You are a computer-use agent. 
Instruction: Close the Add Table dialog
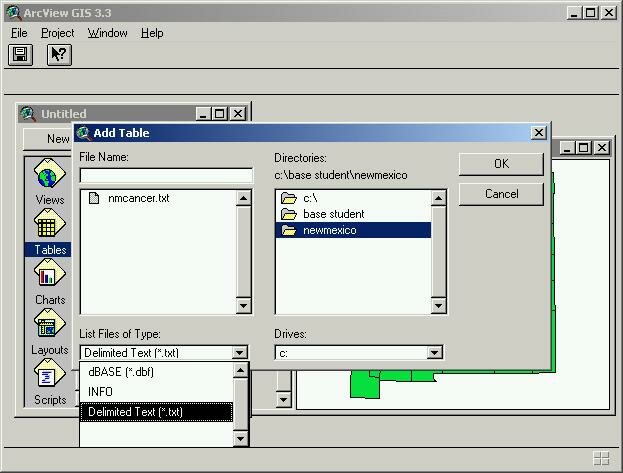tap(539, 133)
